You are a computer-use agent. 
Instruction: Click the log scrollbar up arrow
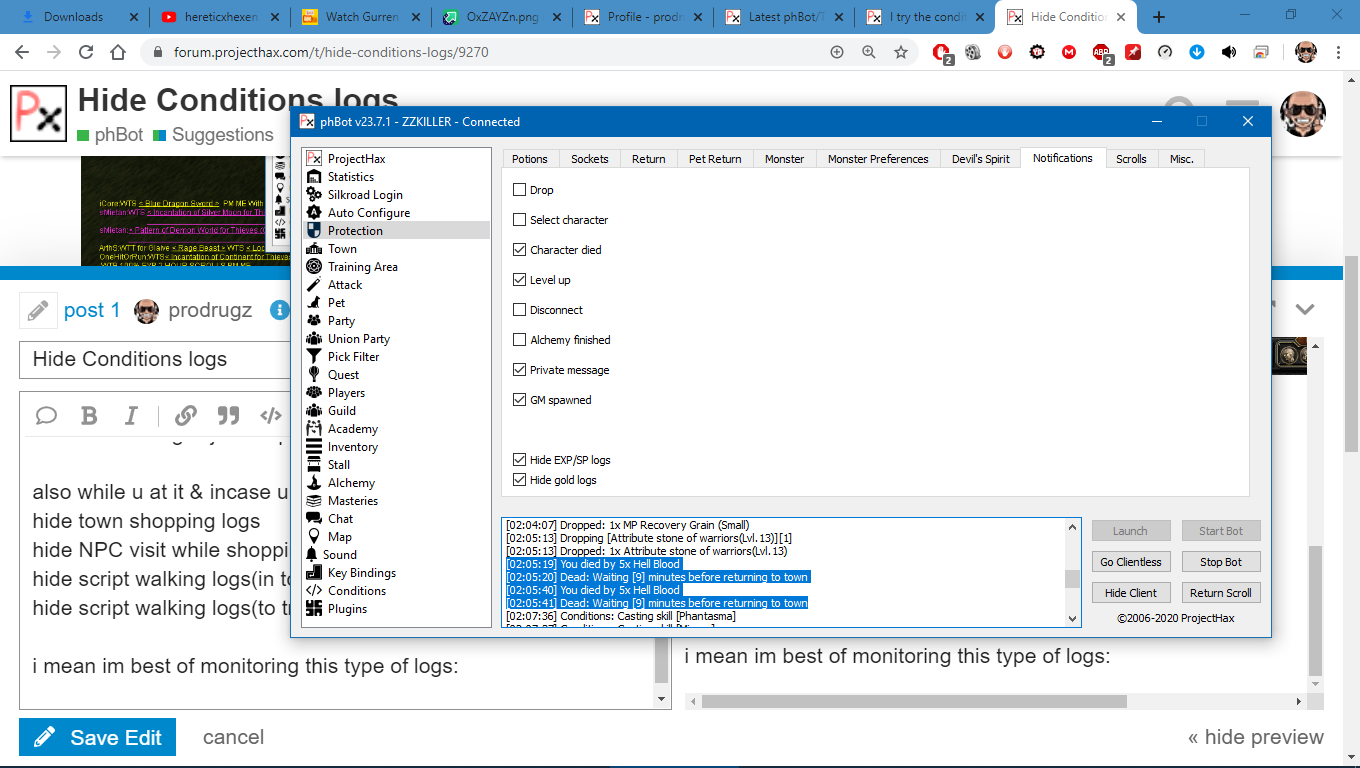[1072, 527]
